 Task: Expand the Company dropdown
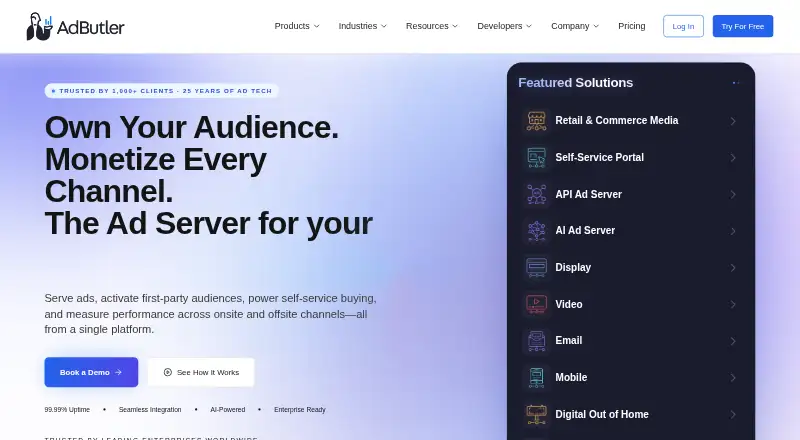575,26
